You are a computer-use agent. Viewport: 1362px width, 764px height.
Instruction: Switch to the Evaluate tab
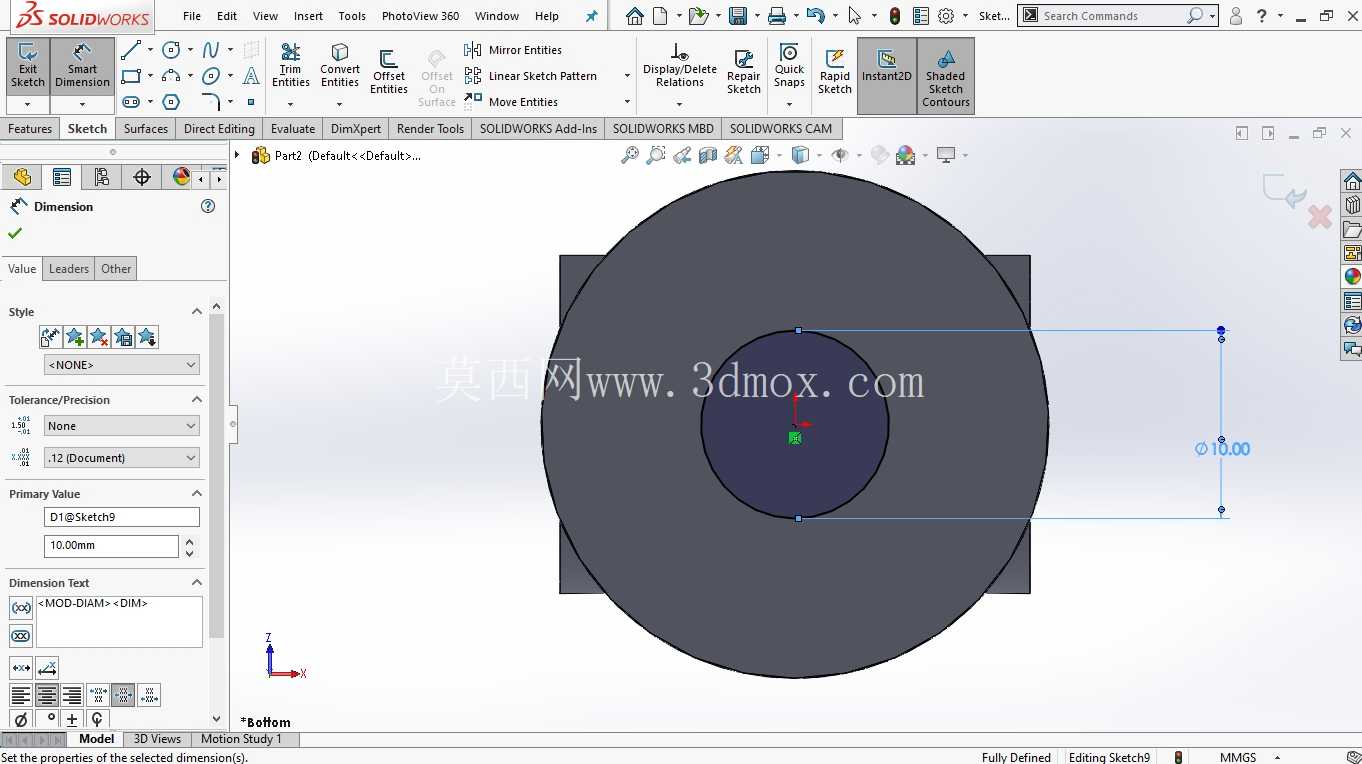pyautogui.click(x=293, y=129)
